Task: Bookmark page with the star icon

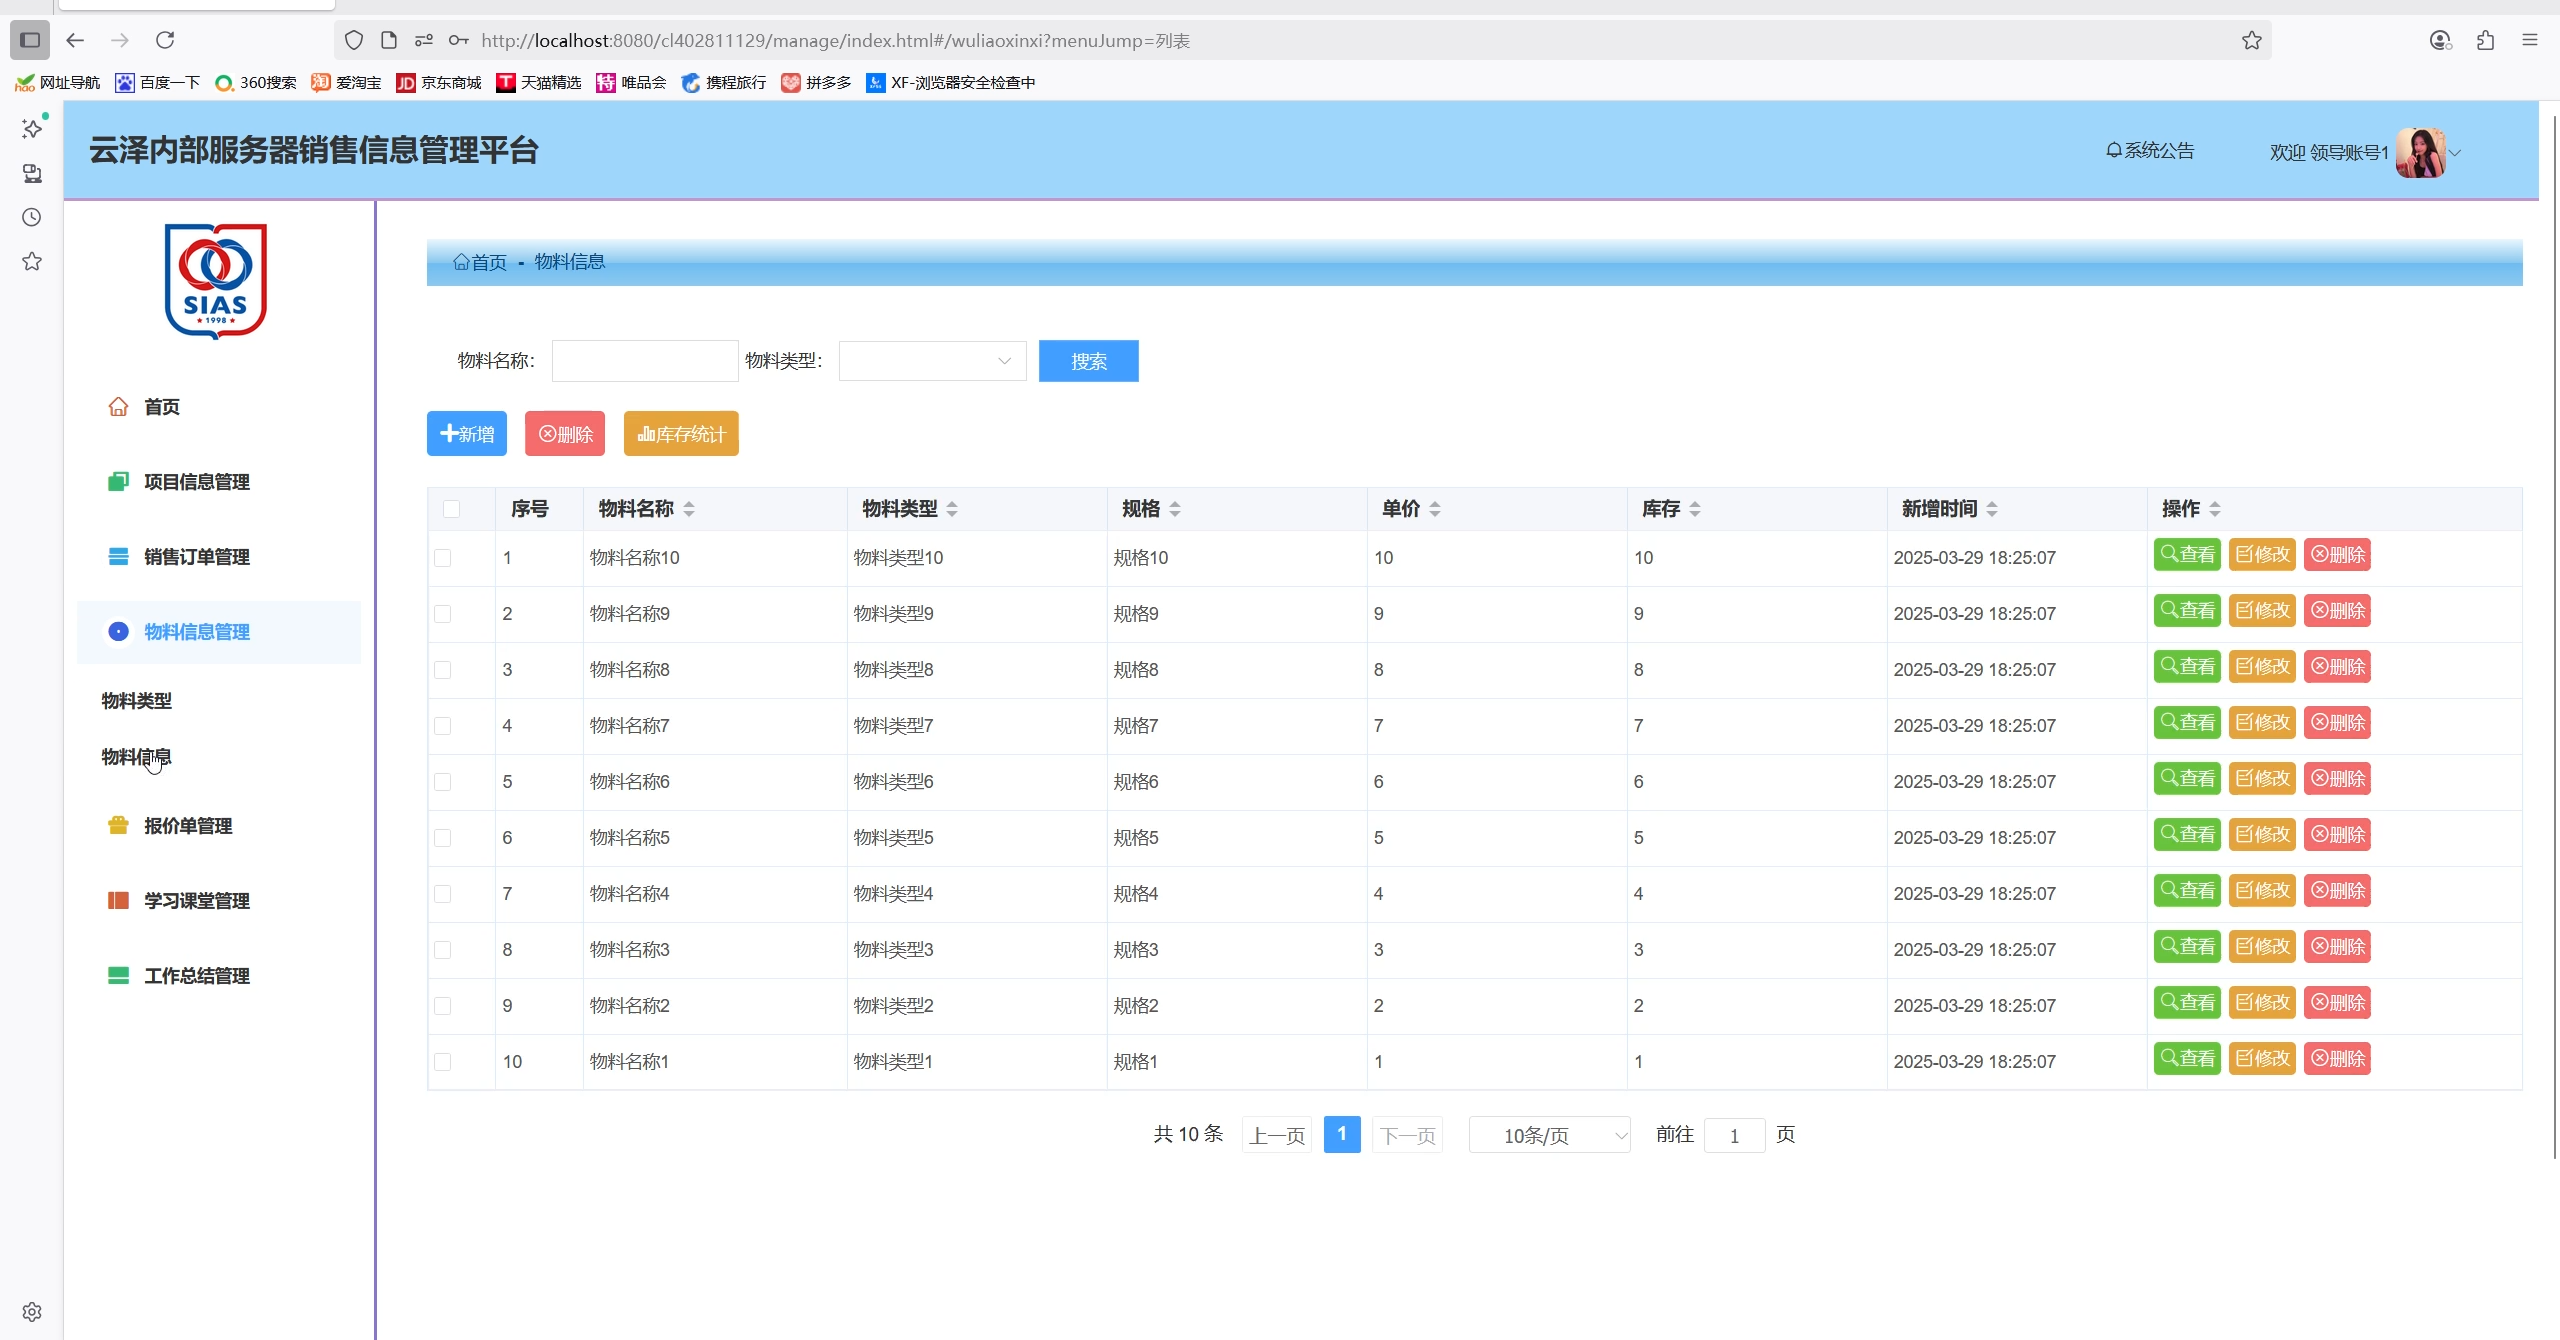Action: click(x=2251, y=40)
